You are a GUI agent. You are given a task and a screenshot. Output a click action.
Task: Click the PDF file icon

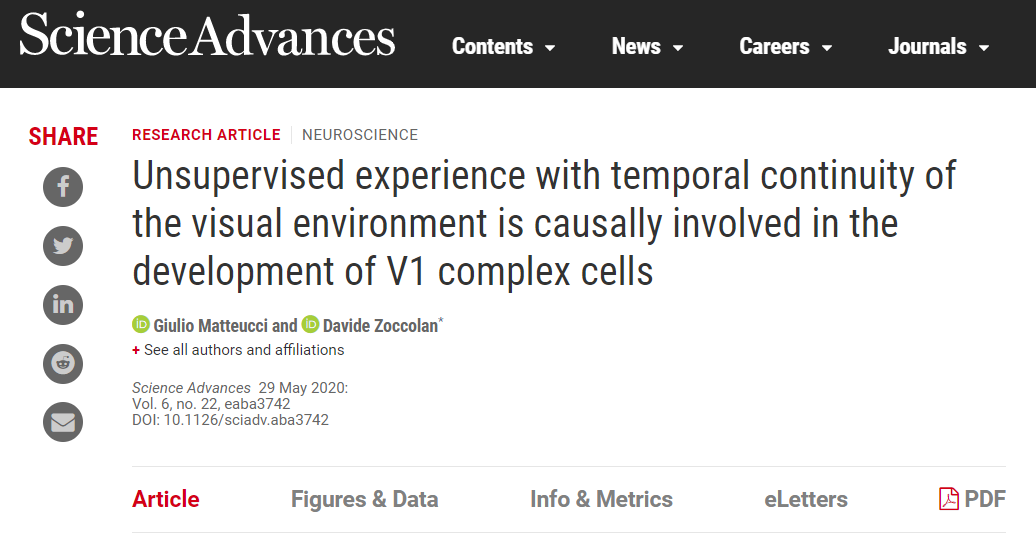coord(948,499)
